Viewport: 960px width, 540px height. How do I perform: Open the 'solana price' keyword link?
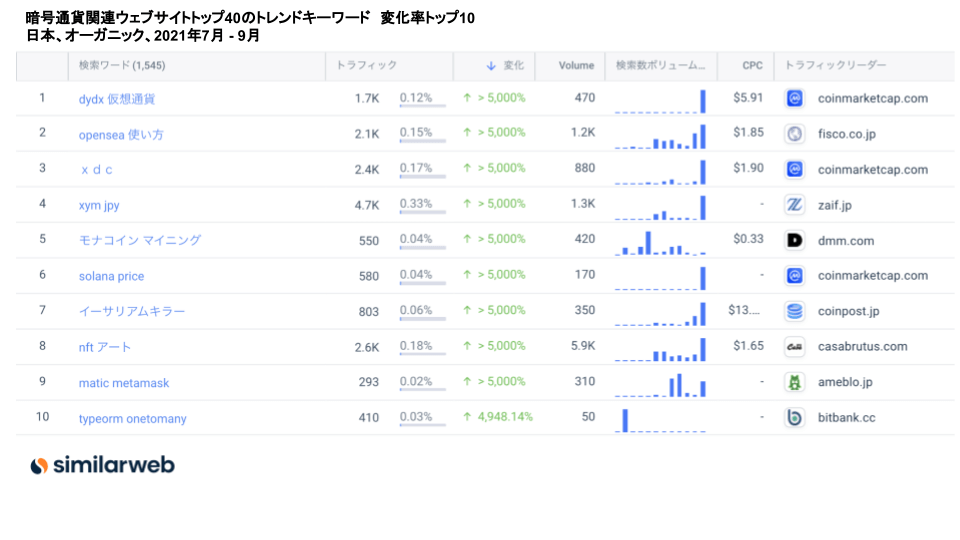pos(111,276)
